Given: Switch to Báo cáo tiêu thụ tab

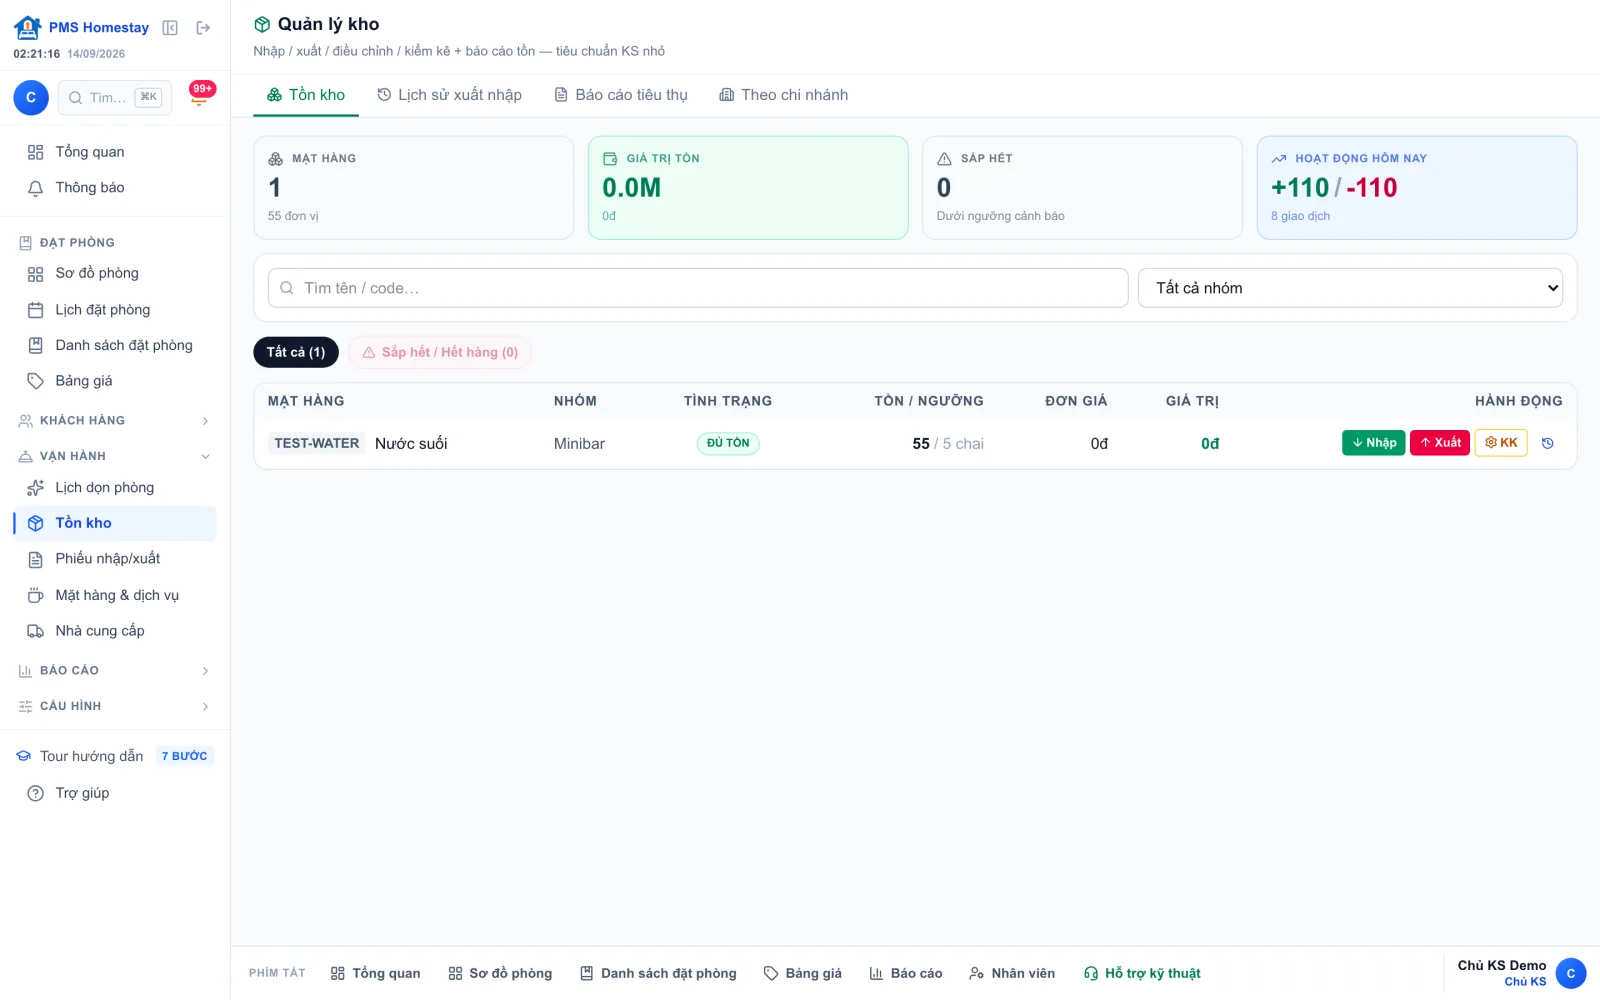Looking at the screenshot, I should (x=621, y=95).
